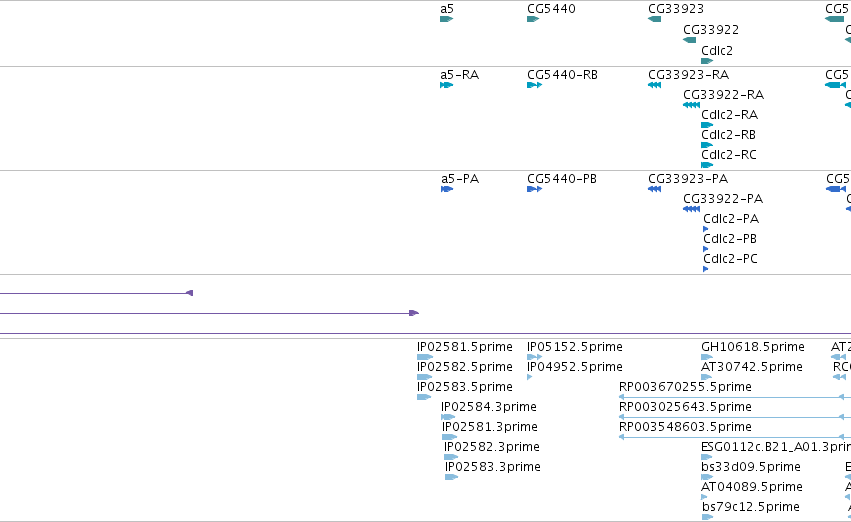Click the IP05152.5prime EST label
Screen dimensions: 851x522
click(575, 347)
